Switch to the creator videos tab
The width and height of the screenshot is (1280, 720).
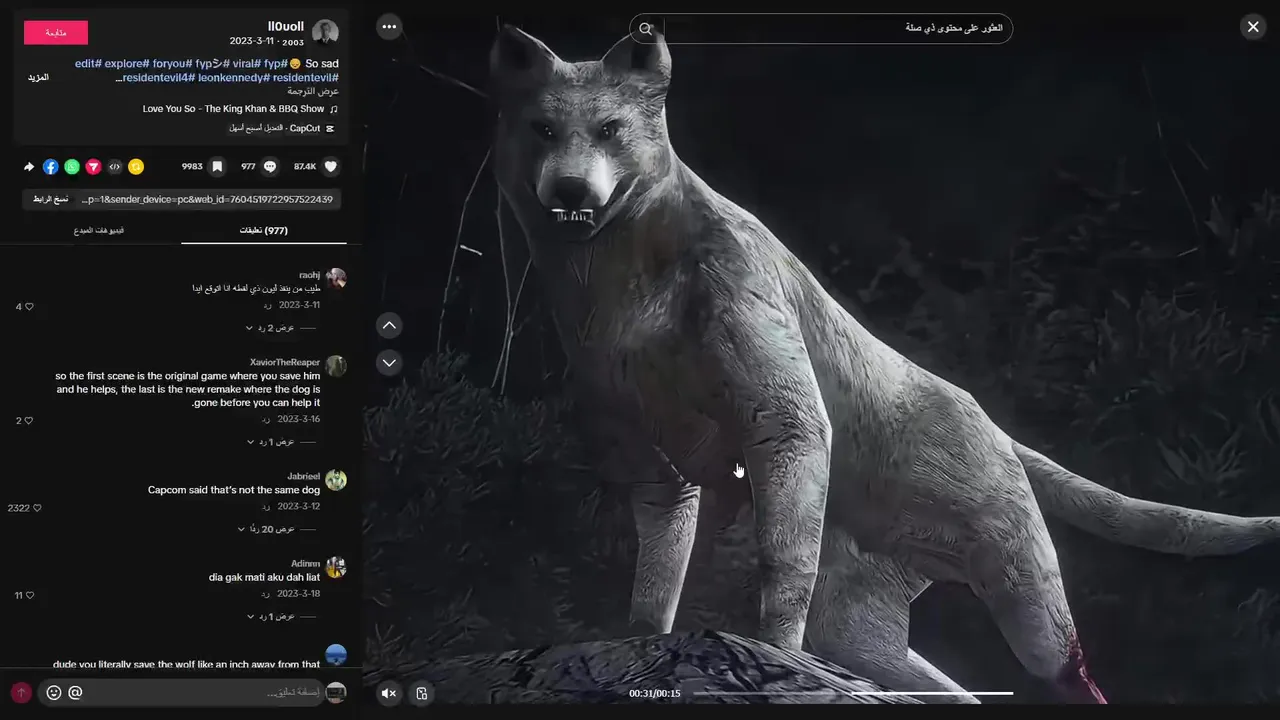click(x=99, y=230)
